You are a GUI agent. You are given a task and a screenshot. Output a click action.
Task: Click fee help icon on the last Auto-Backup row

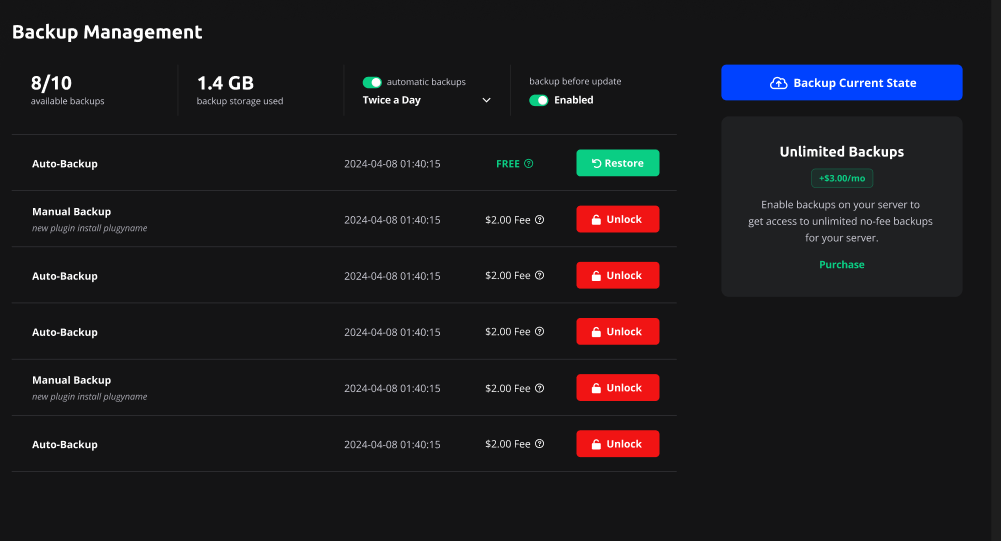click(x=540, y=444)
